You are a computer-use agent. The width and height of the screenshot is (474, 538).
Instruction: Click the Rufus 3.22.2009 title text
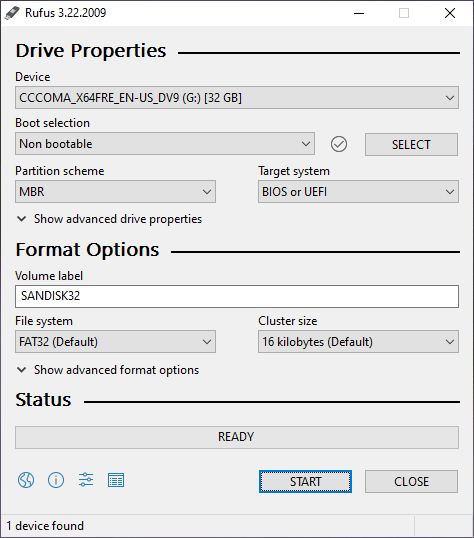point(66,13)
